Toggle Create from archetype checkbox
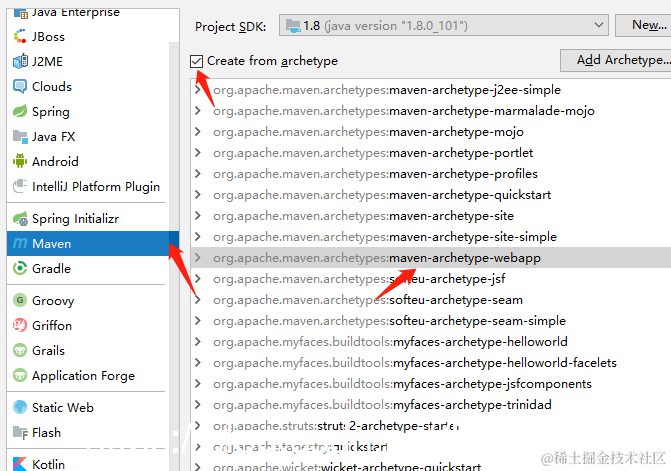Screen dimensions: 671x471 (196, 61)
